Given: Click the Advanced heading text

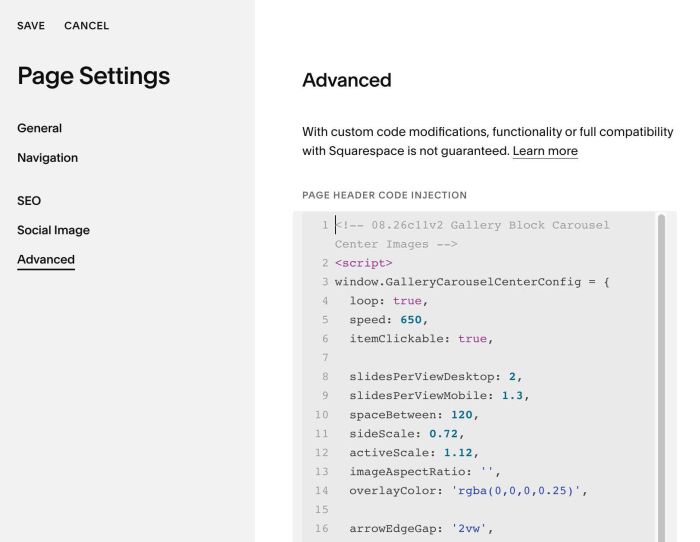Looking at the screenshot, I should tap(347, 80).
